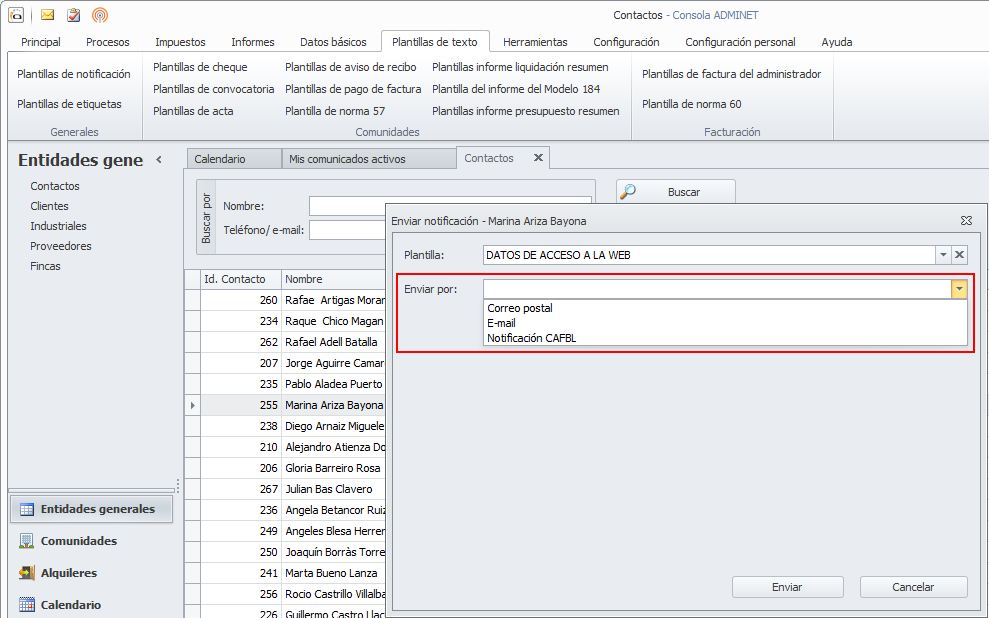Open the Datos básicos ribbon tab
This screenshot has width=989, height=618.
pos(333,42)
